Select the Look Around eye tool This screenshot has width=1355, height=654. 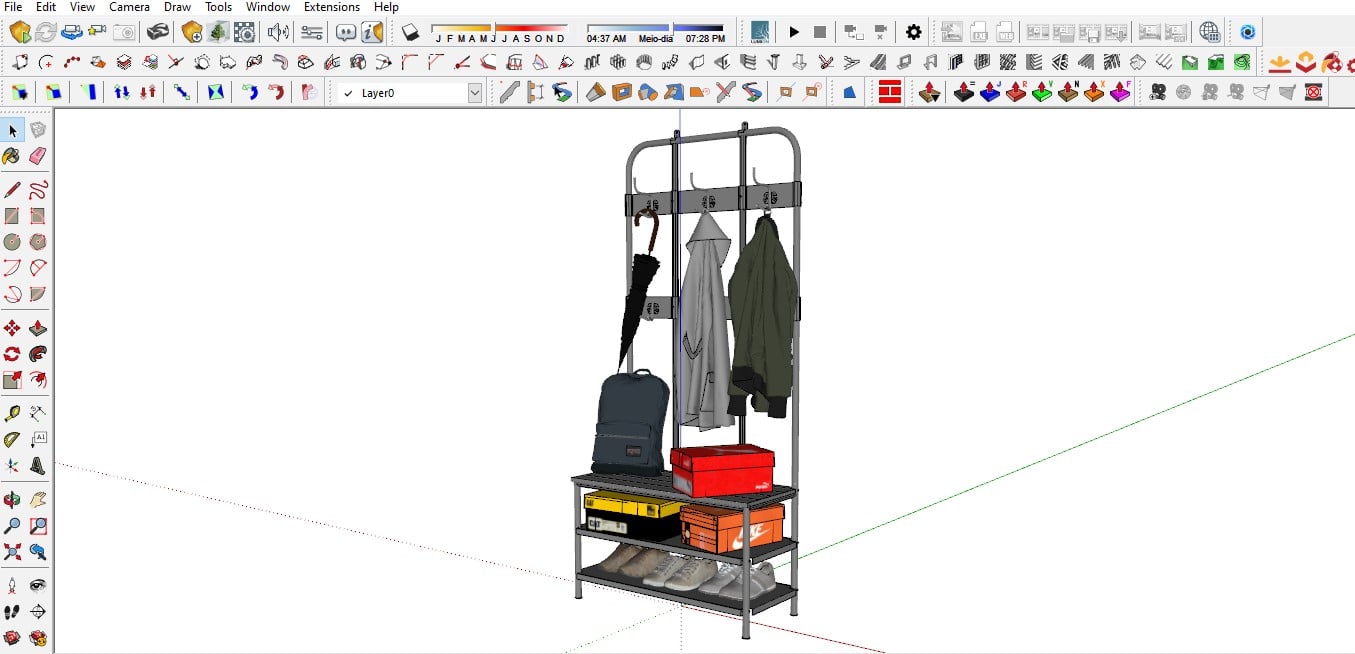[38, 585]
